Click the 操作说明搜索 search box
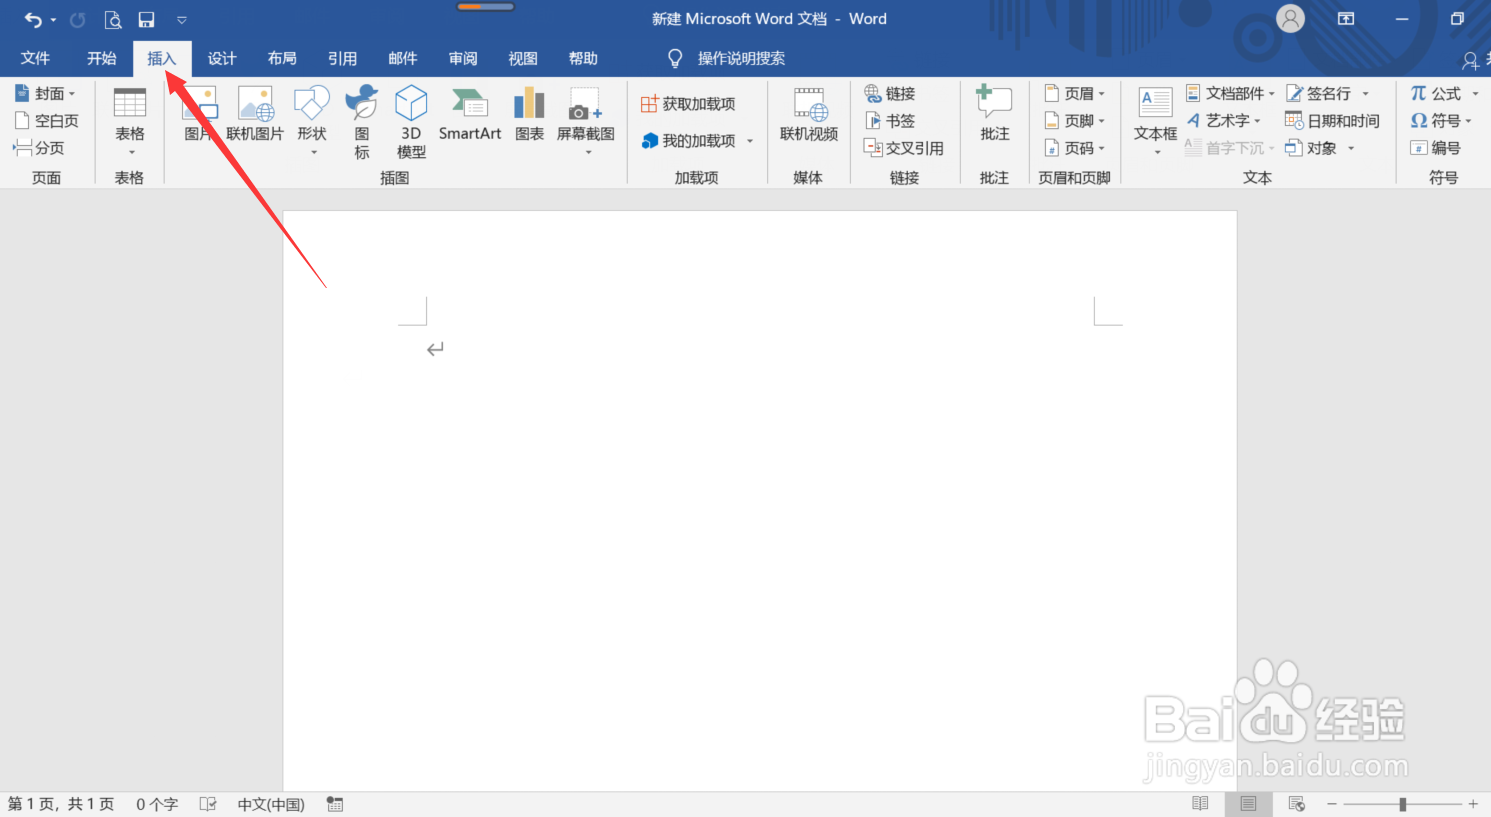Screen dimensions: 1491x817 click(x=741, y=58)
